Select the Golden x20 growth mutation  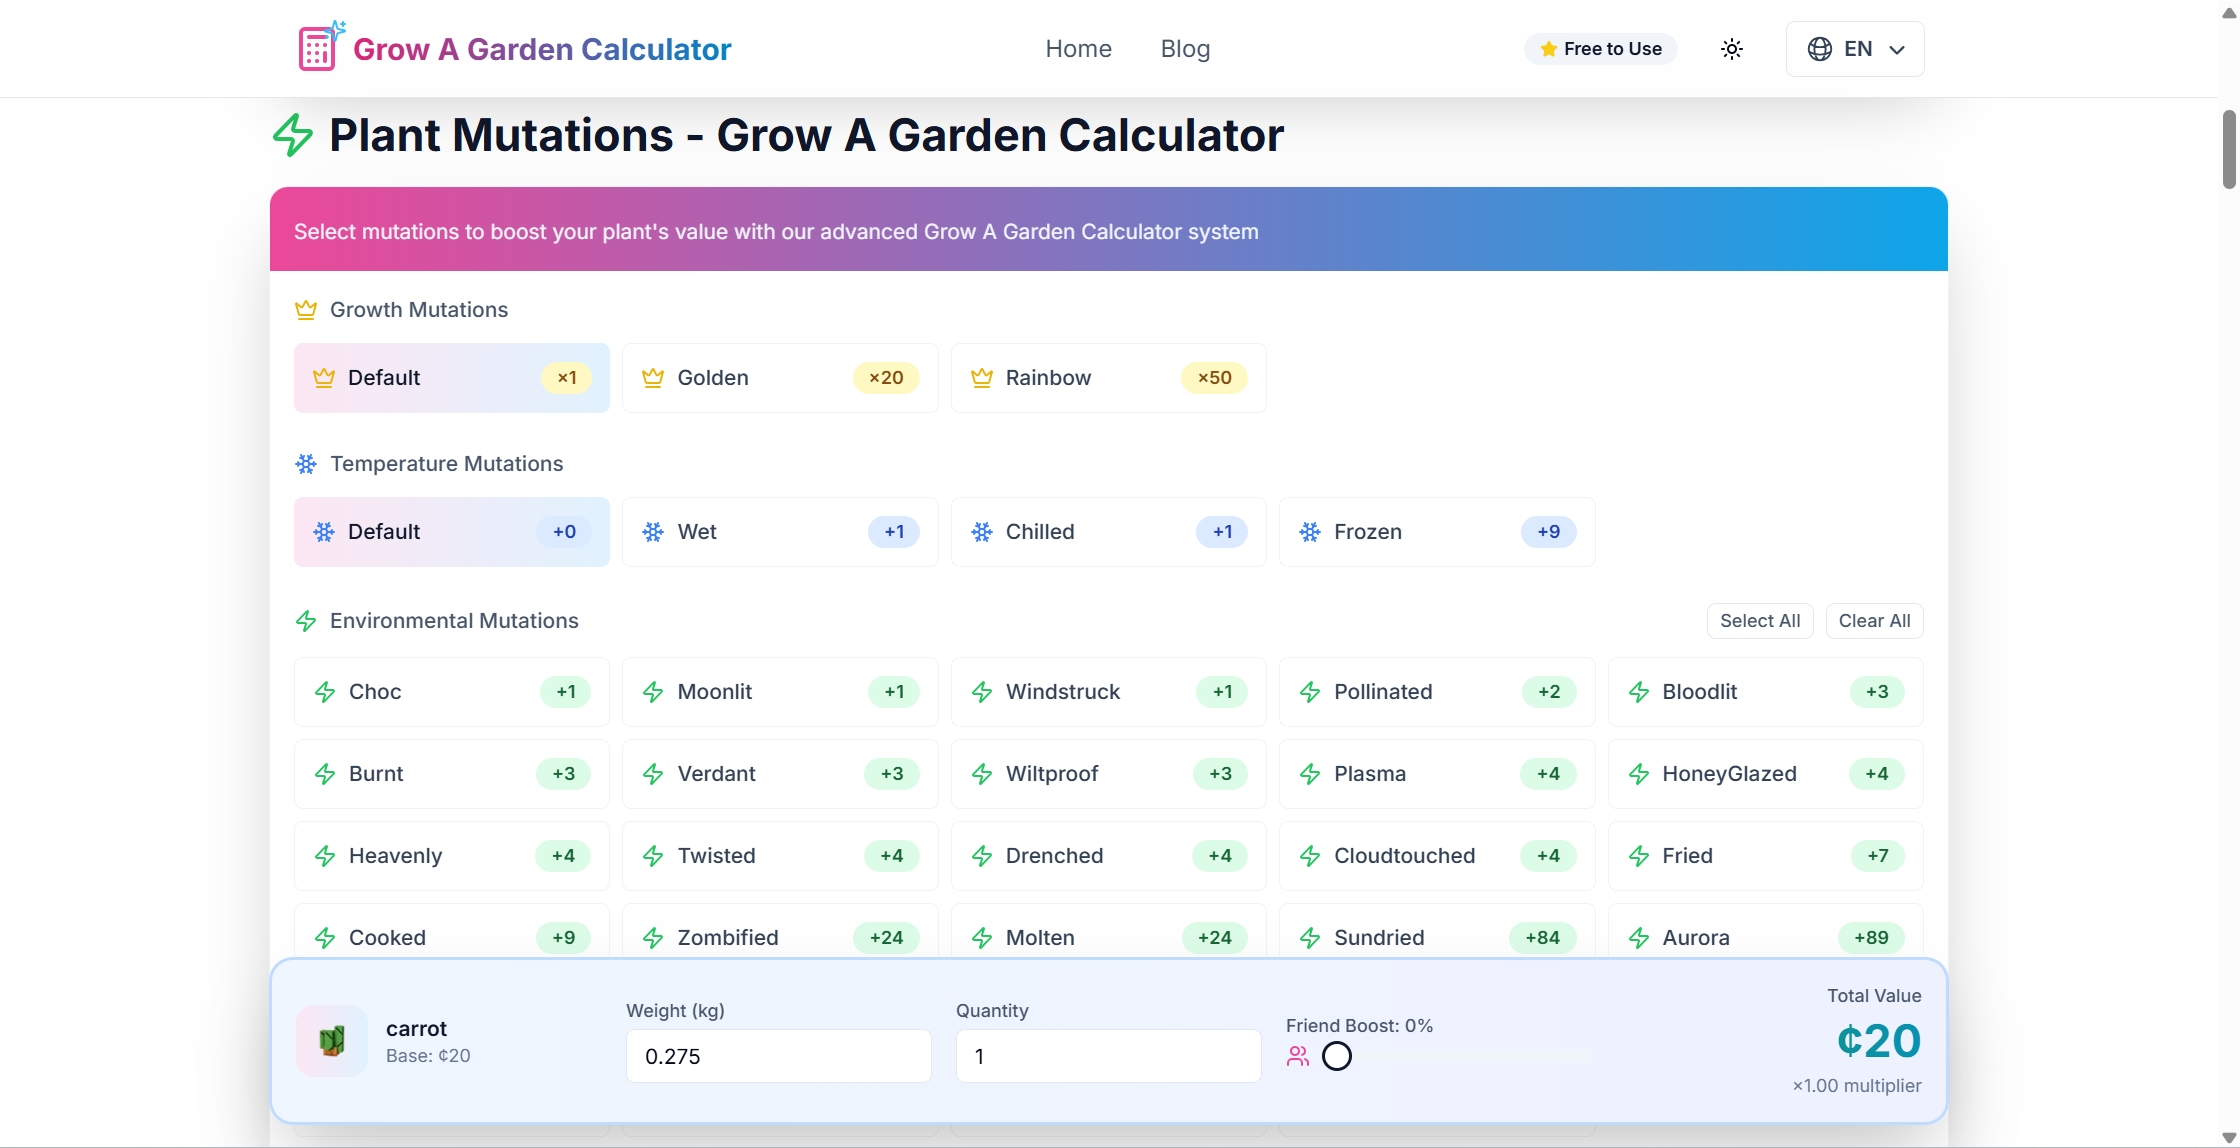[x=780, y=378]
